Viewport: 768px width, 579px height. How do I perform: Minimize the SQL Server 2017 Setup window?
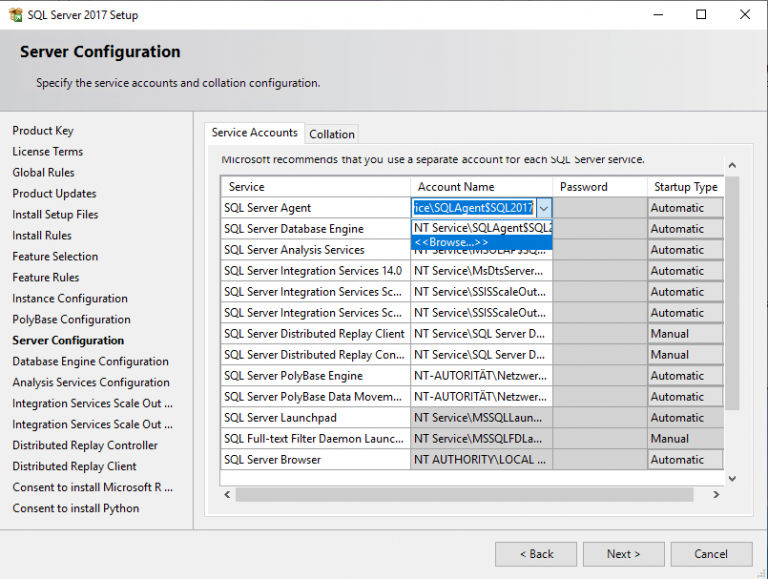[658, 15]
